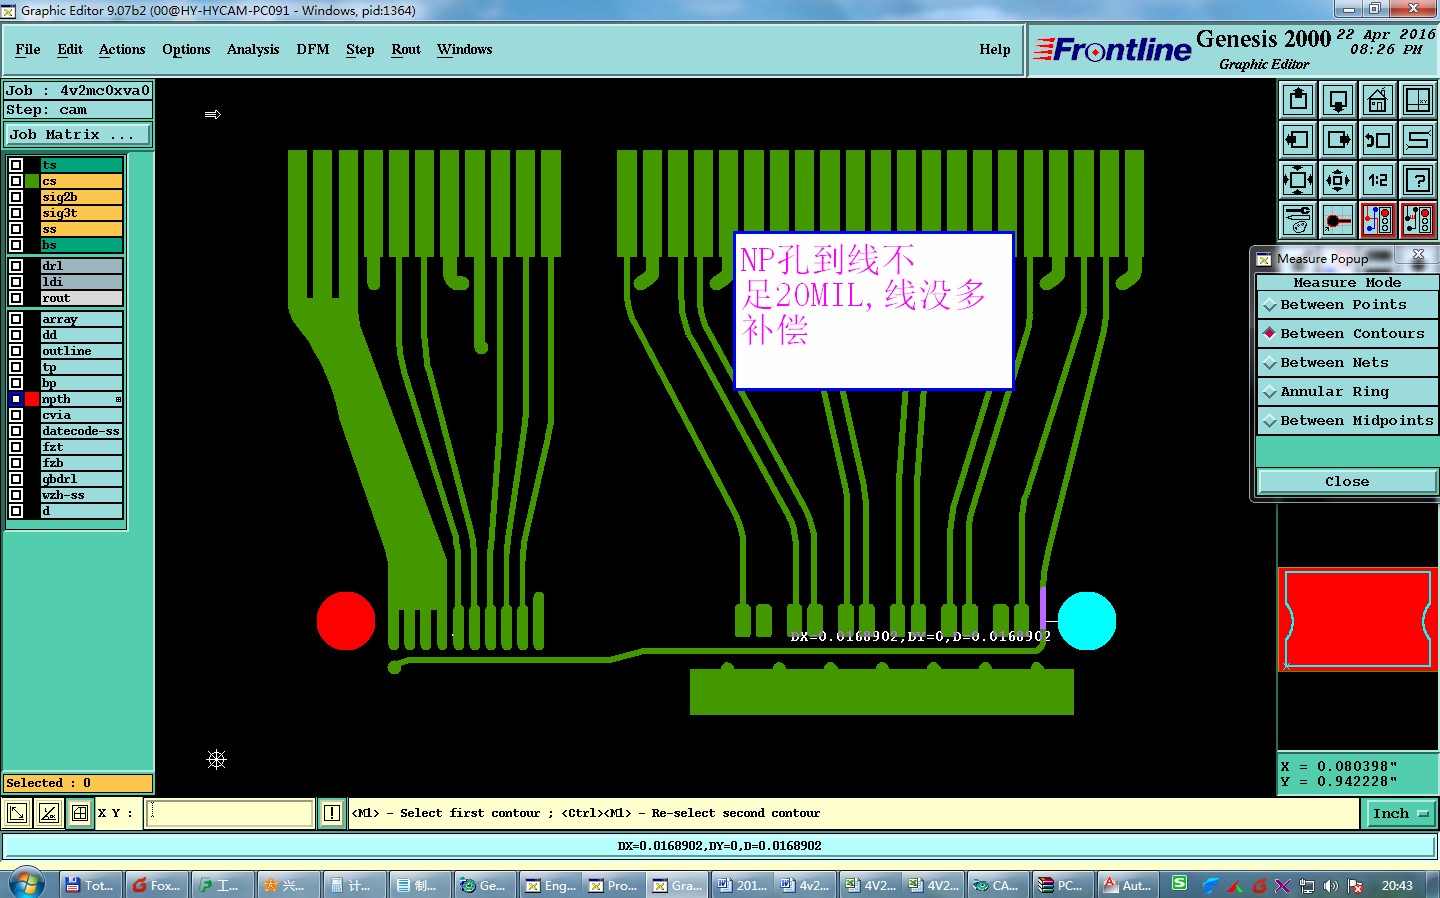The height and width of the screenshot is (898, 1440).
Task: Click the red board overview thumbnail
Action: tap(1358, 620)
